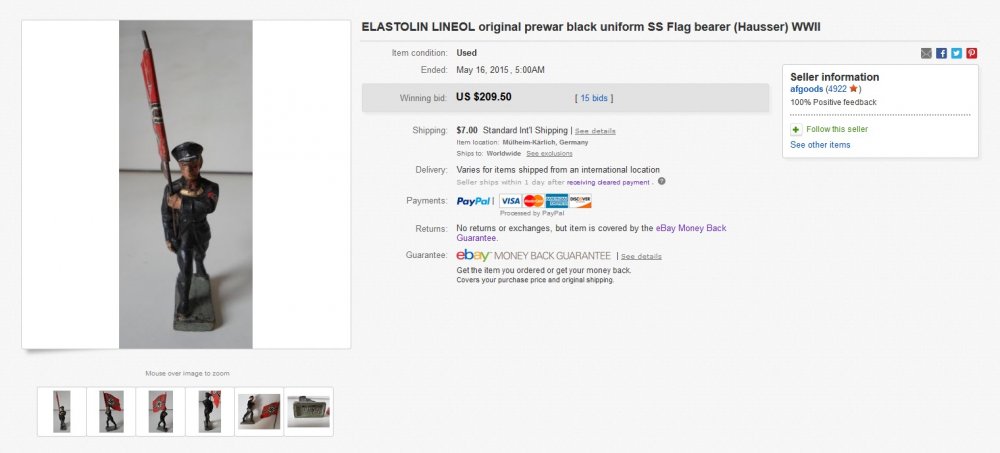Click the seller's orange feedback star
The image size is (1000, 453).
click(x=853, y=89)
